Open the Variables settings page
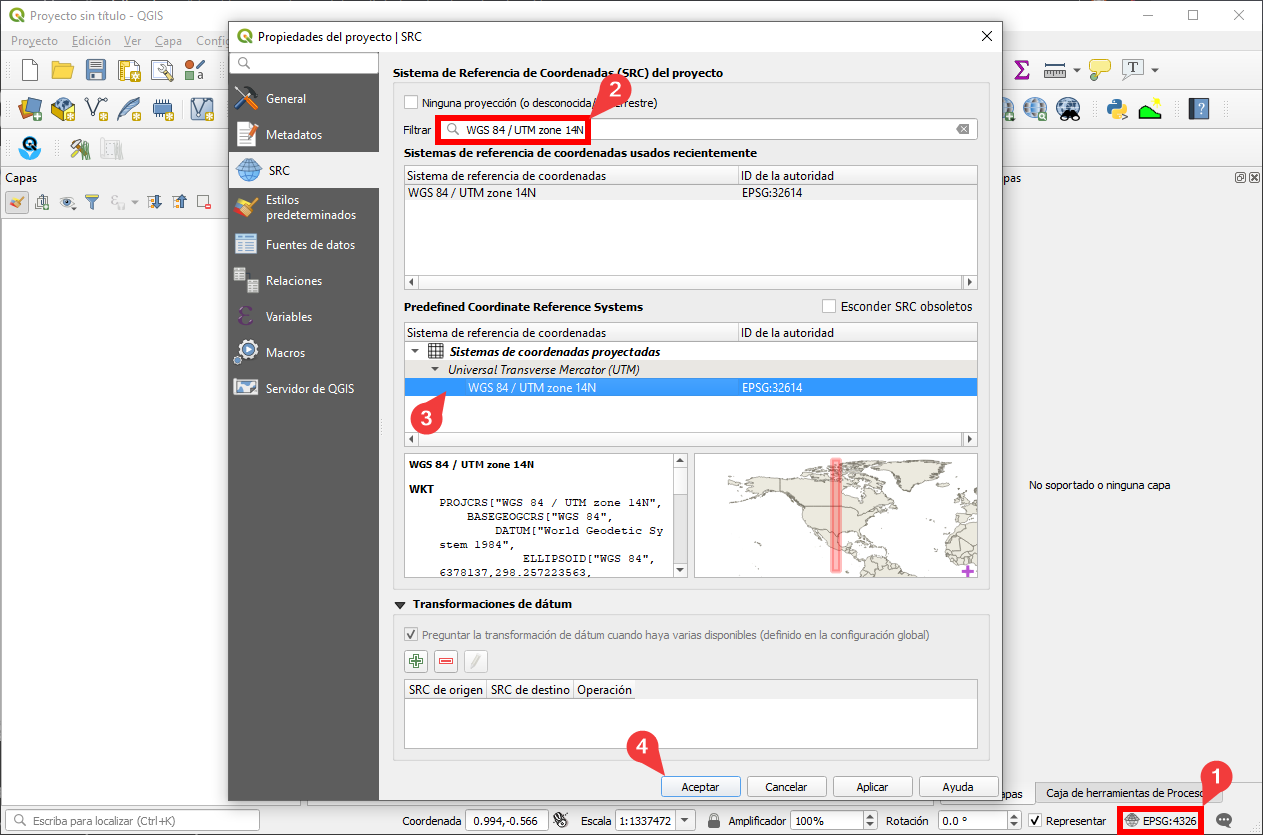 click(289, 317)
